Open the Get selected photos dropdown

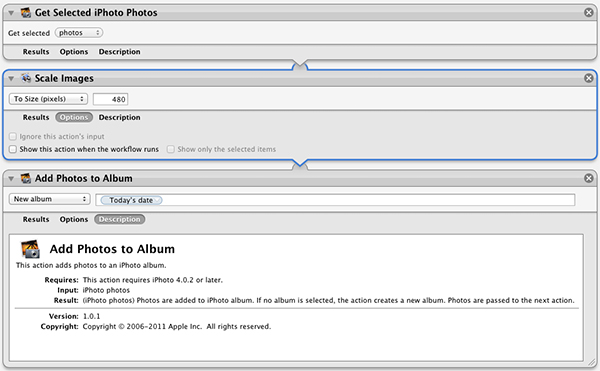pos(79,33)
